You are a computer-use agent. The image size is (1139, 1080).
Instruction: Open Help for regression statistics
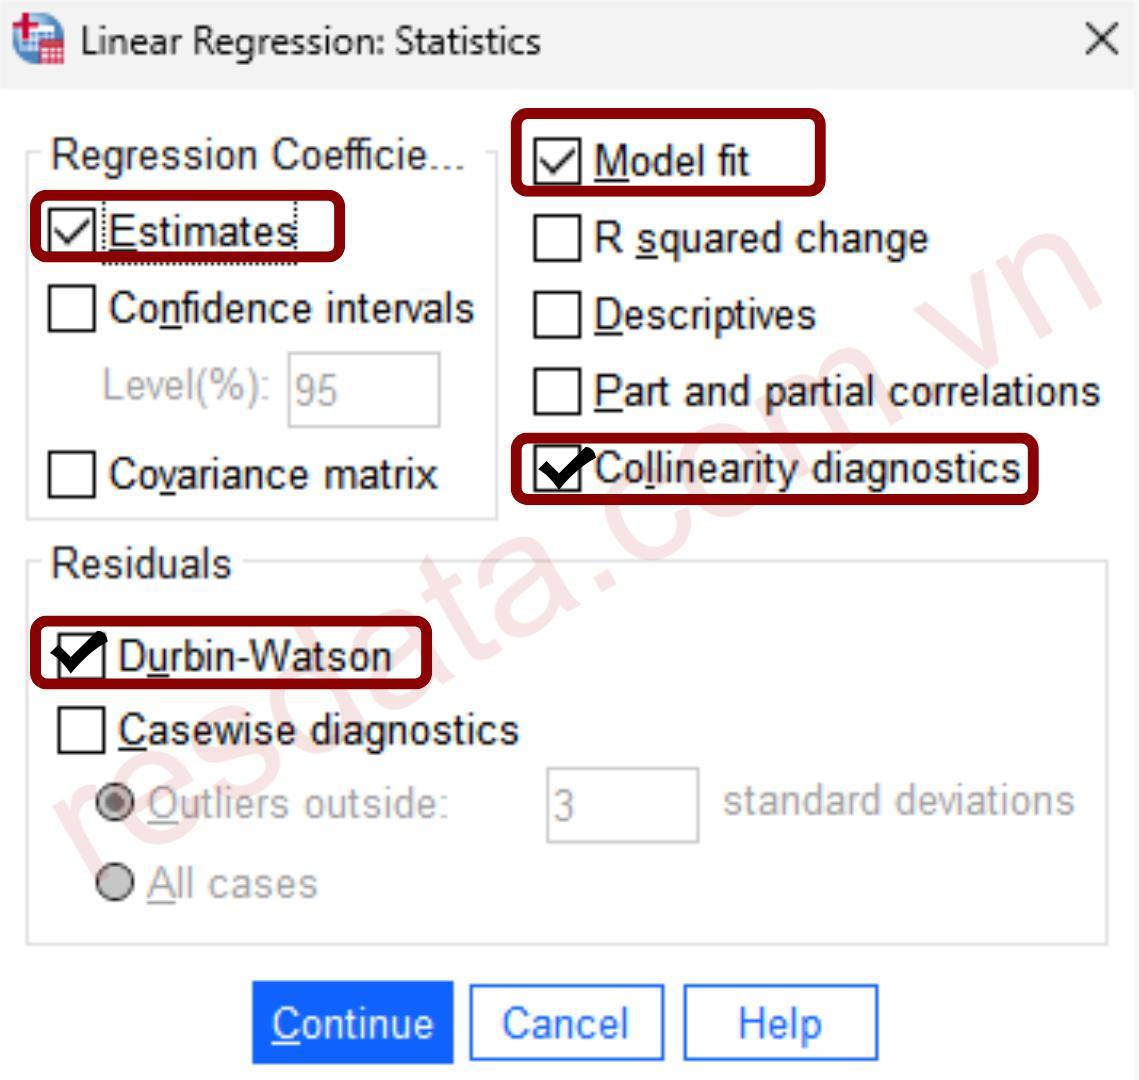[x=780, y=1023]
